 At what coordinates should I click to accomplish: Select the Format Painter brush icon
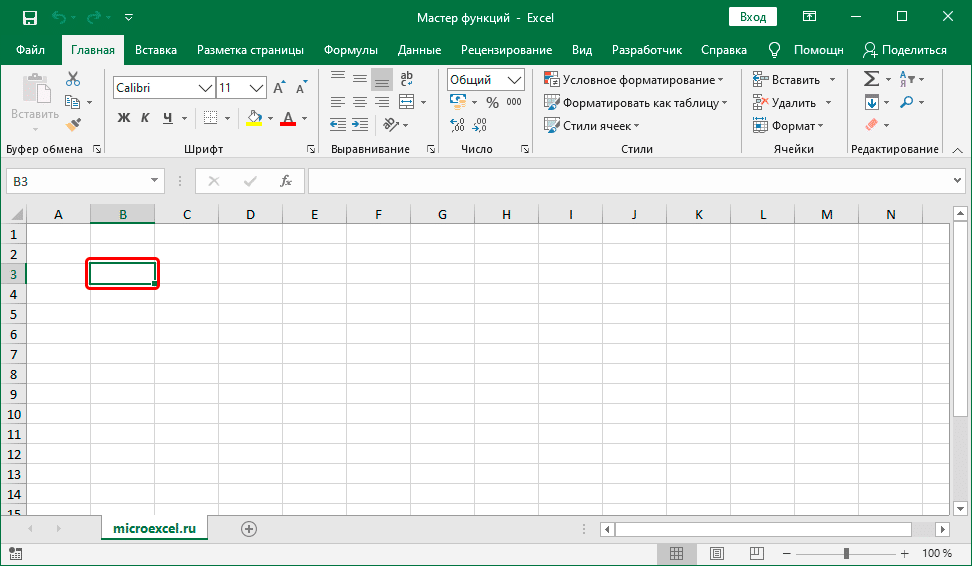pos(73,124)
